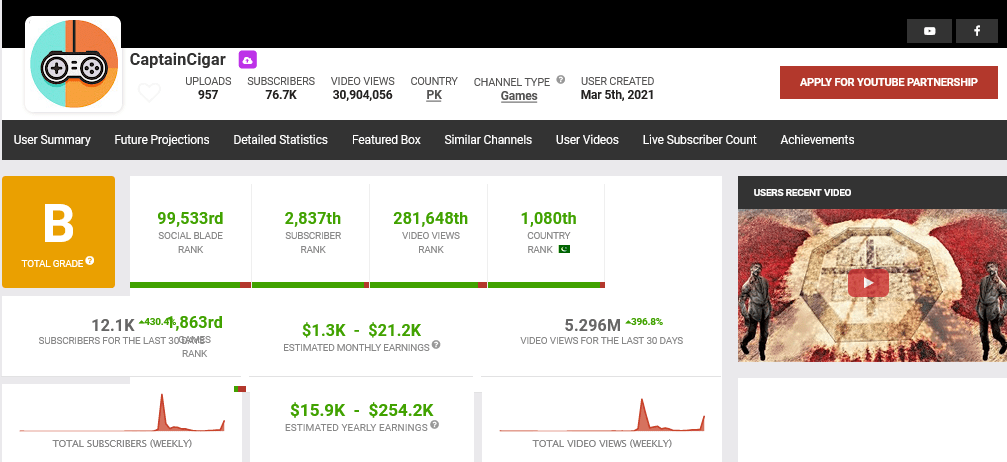Click the 1,080th country rank
Viewport: 1007px width, 462px height.
(548, 218)
